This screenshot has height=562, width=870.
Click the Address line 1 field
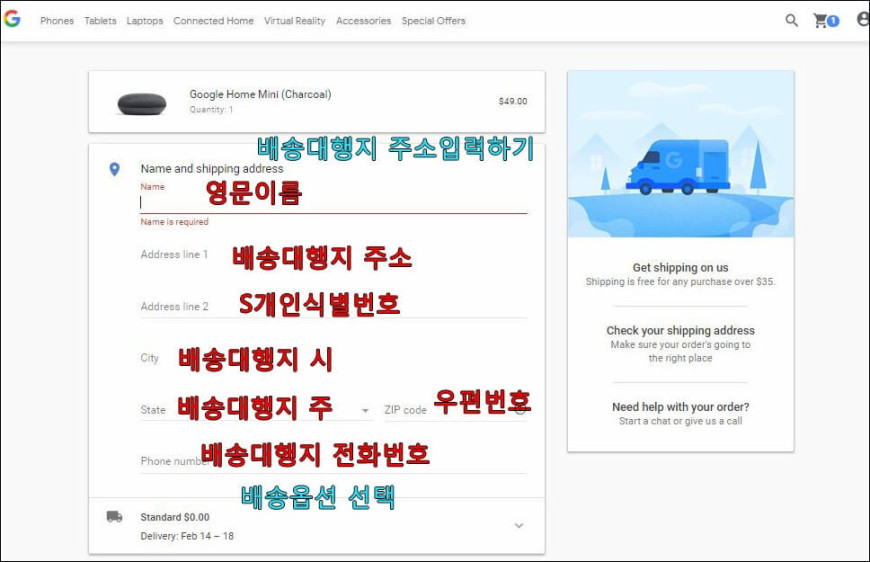click(x=333, y=255)
